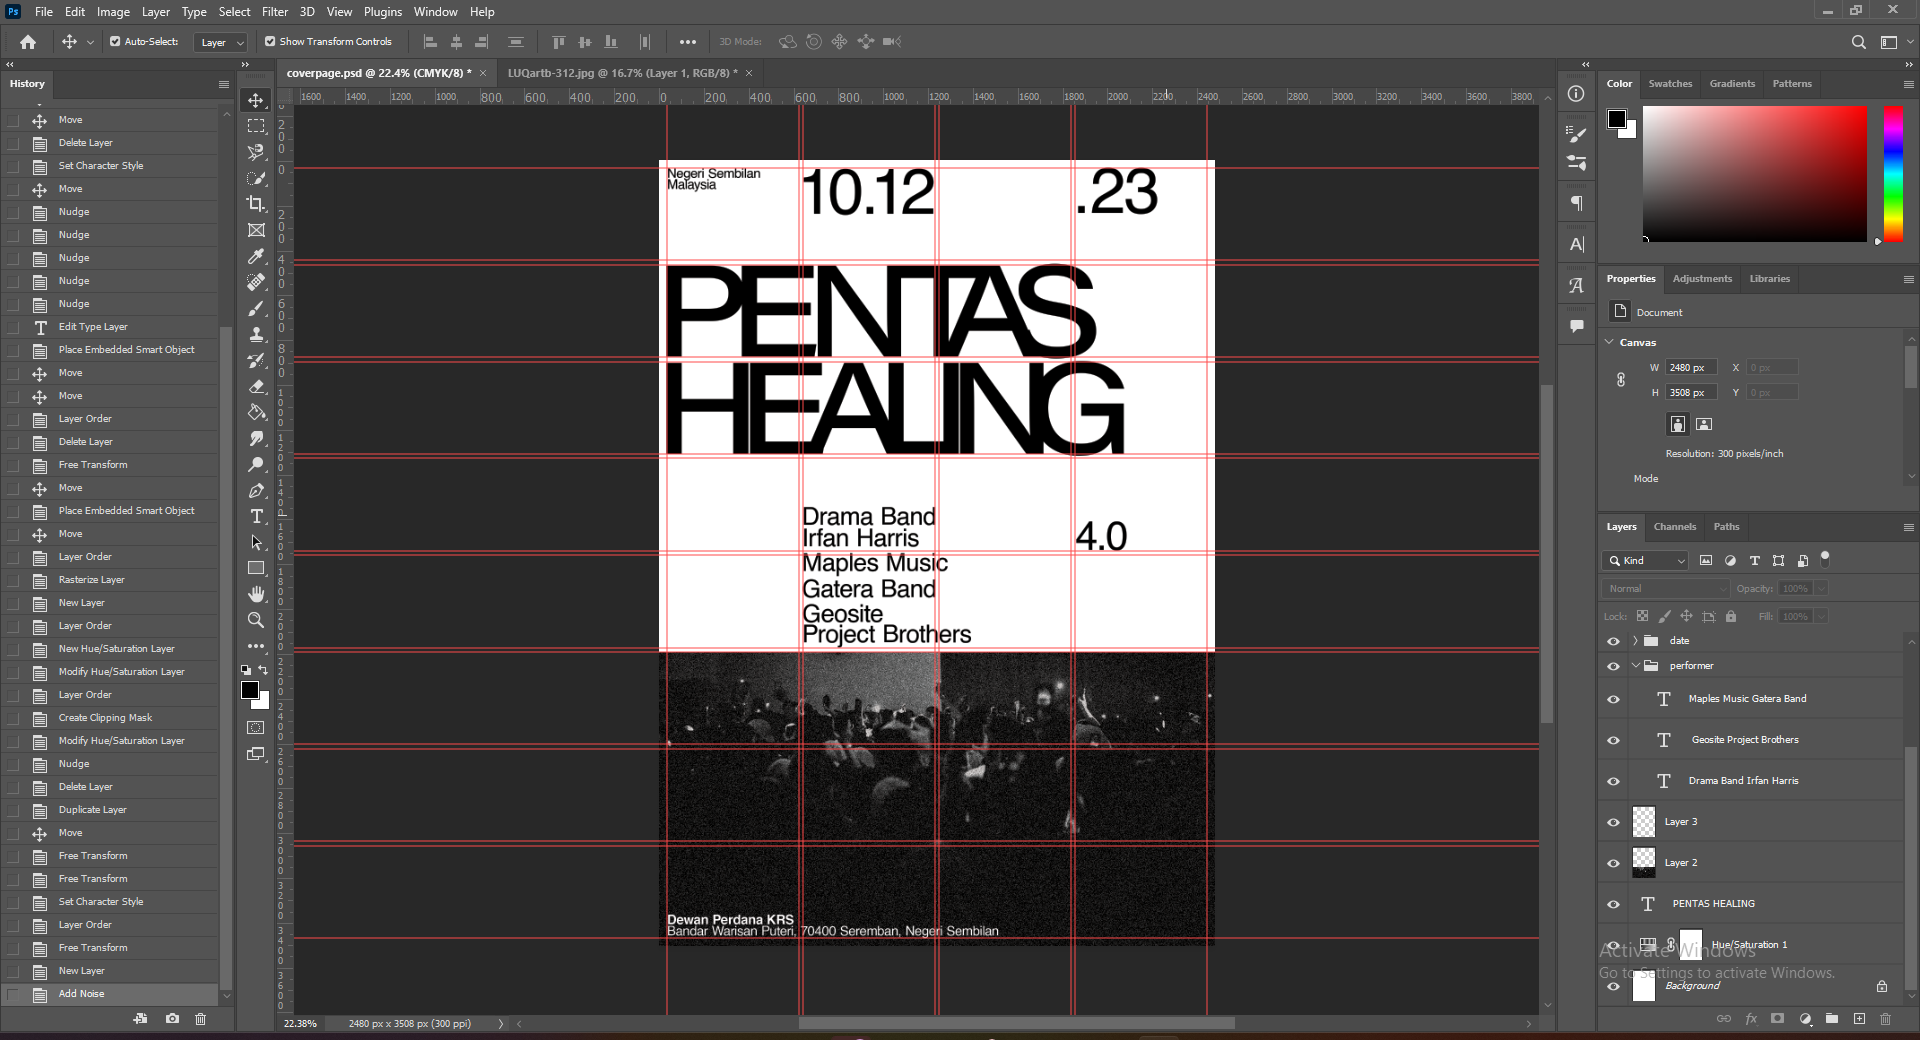Hide the Maples Music Gatera Band layer

point(1613,699)
